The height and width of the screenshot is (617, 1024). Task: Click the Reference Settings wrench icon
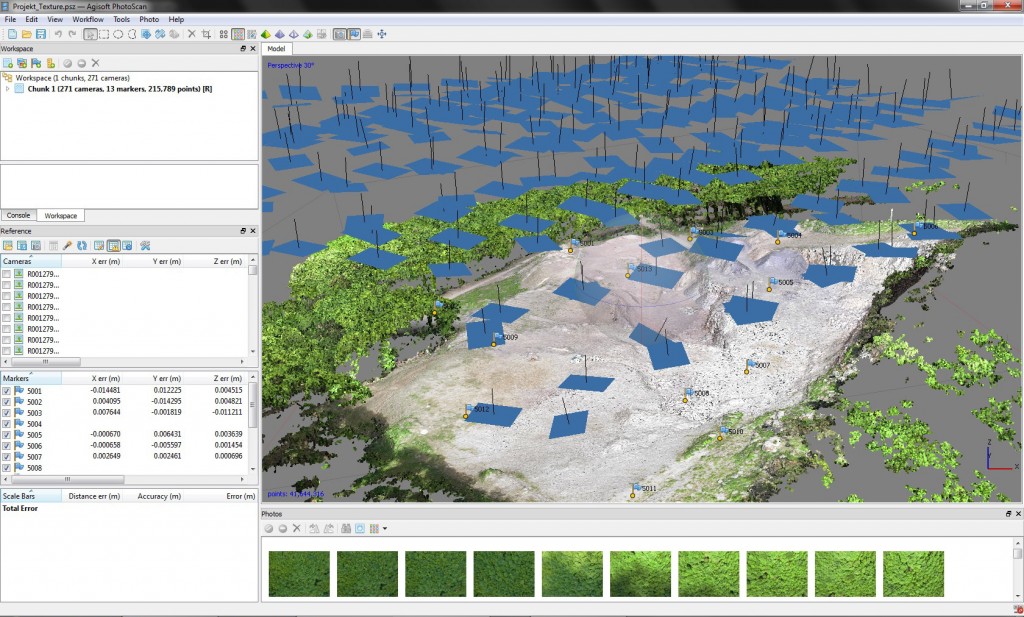pos(145,245)
